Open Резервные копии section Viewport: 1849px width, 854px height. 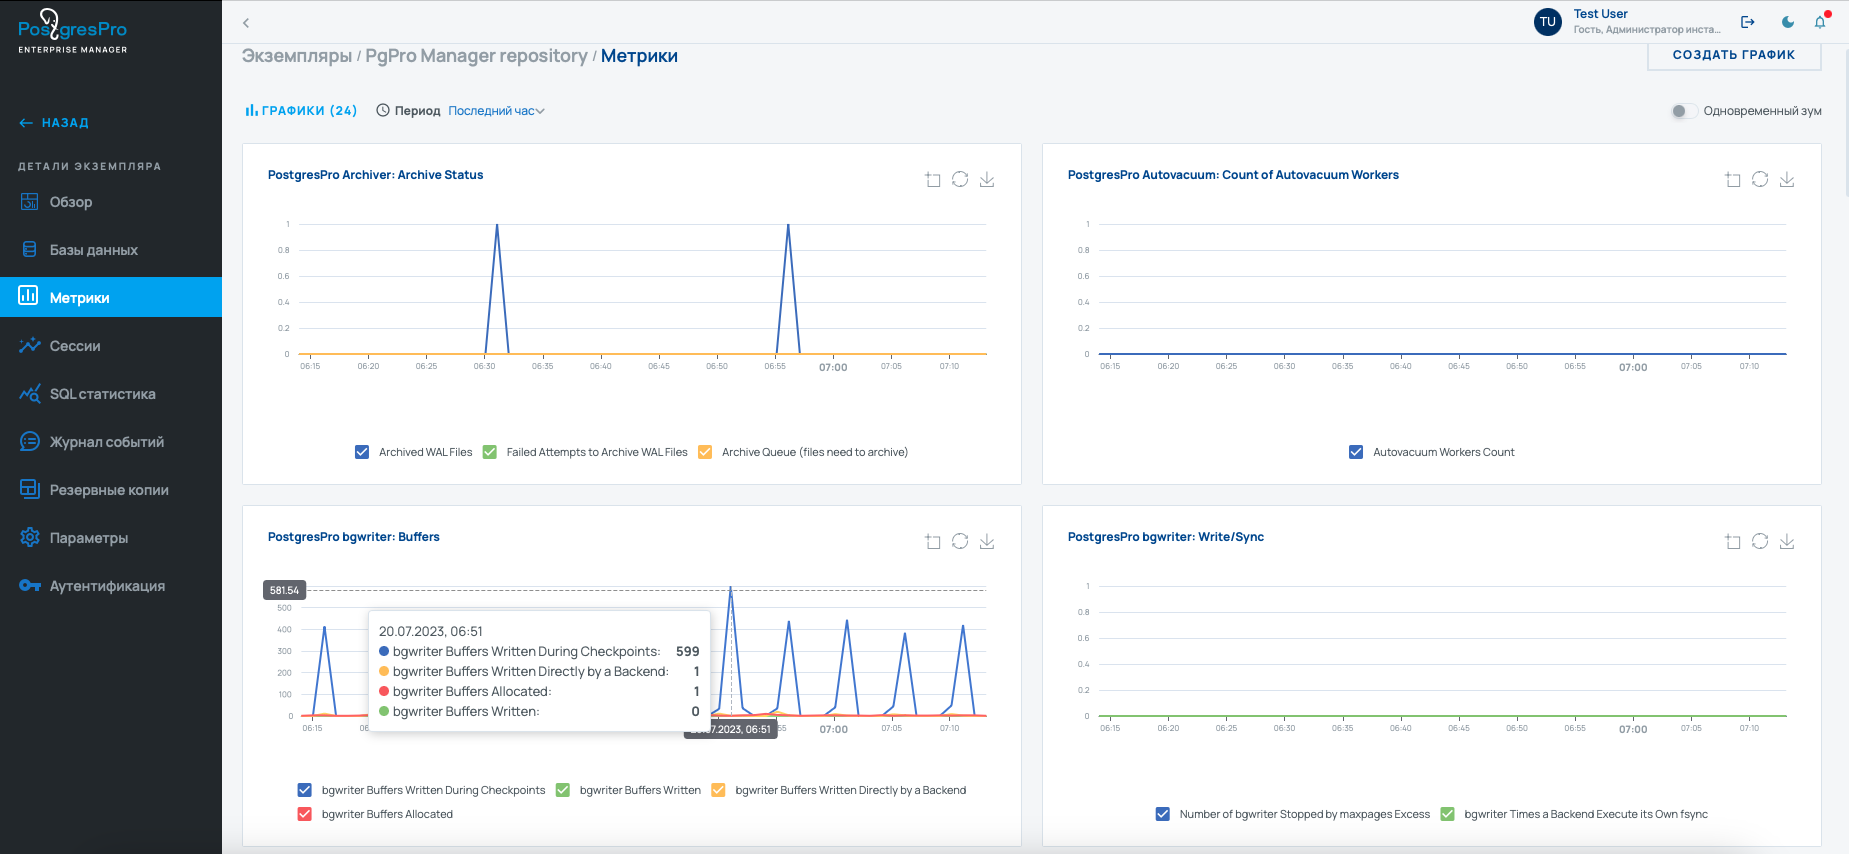[111, 490]
